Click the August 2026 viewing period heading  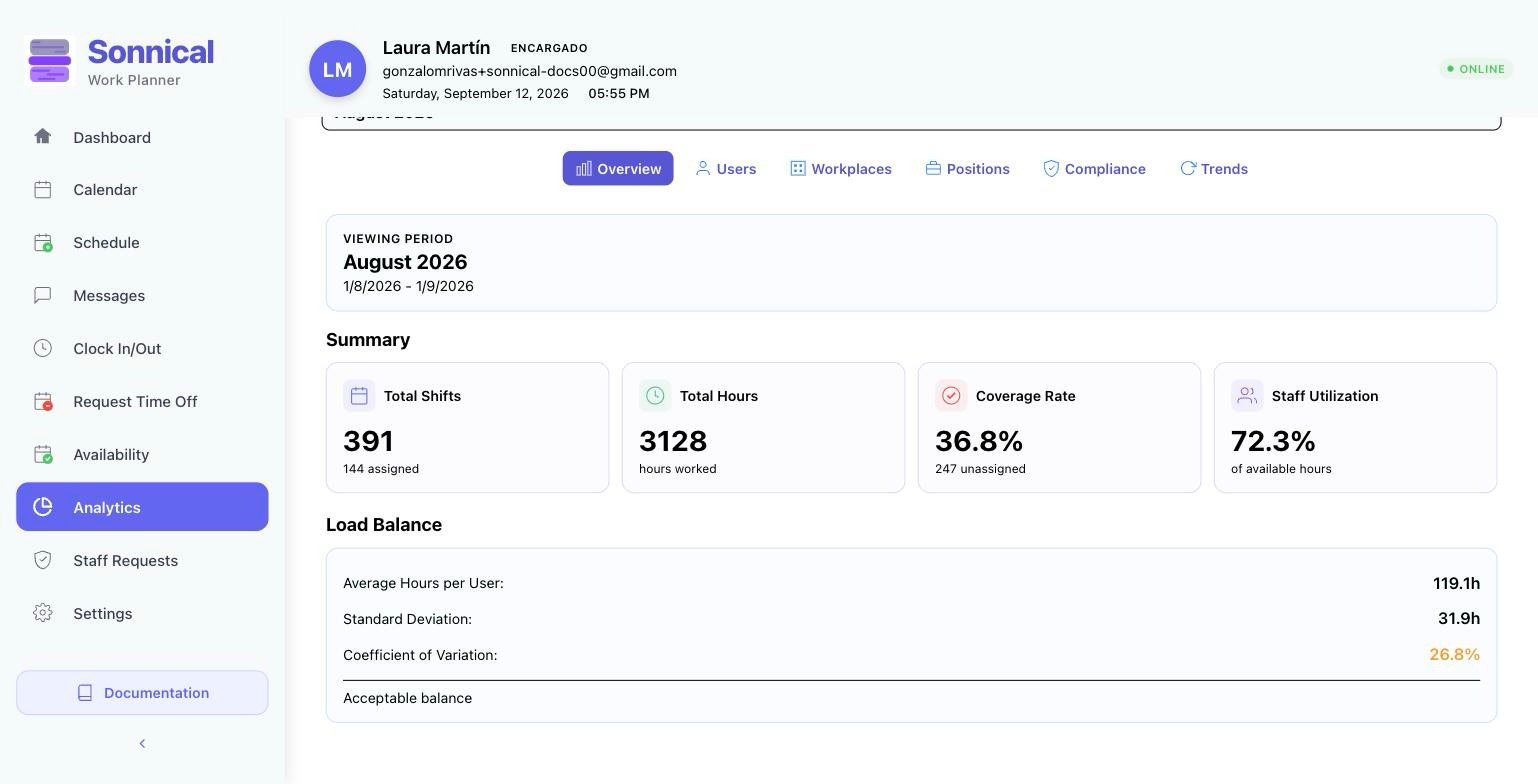(x=405, y=262)
